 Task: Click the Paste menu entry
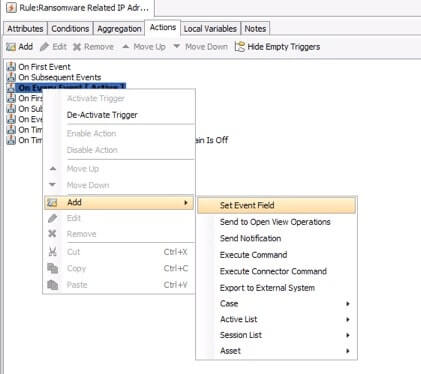point(119,285)
